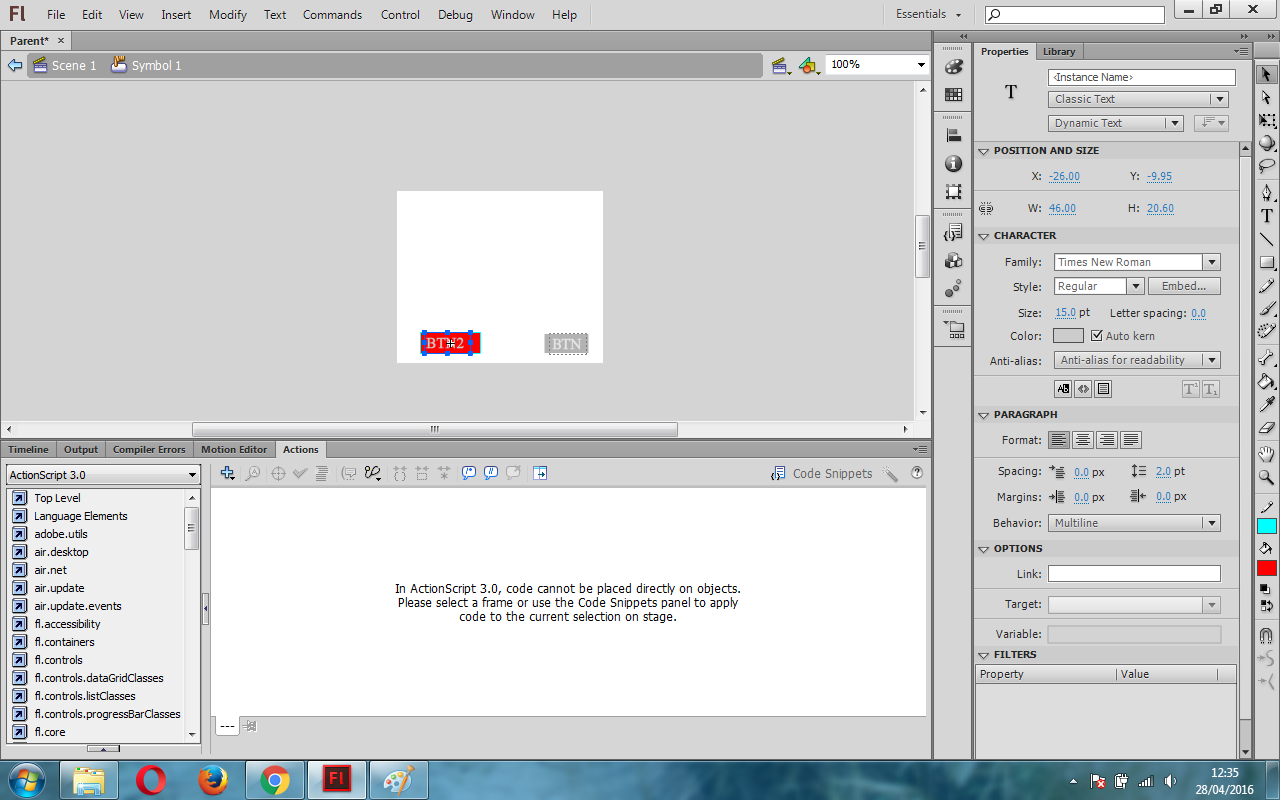
Task: Collapse the POSITION AND SIZE section
Action: point(983,150)
